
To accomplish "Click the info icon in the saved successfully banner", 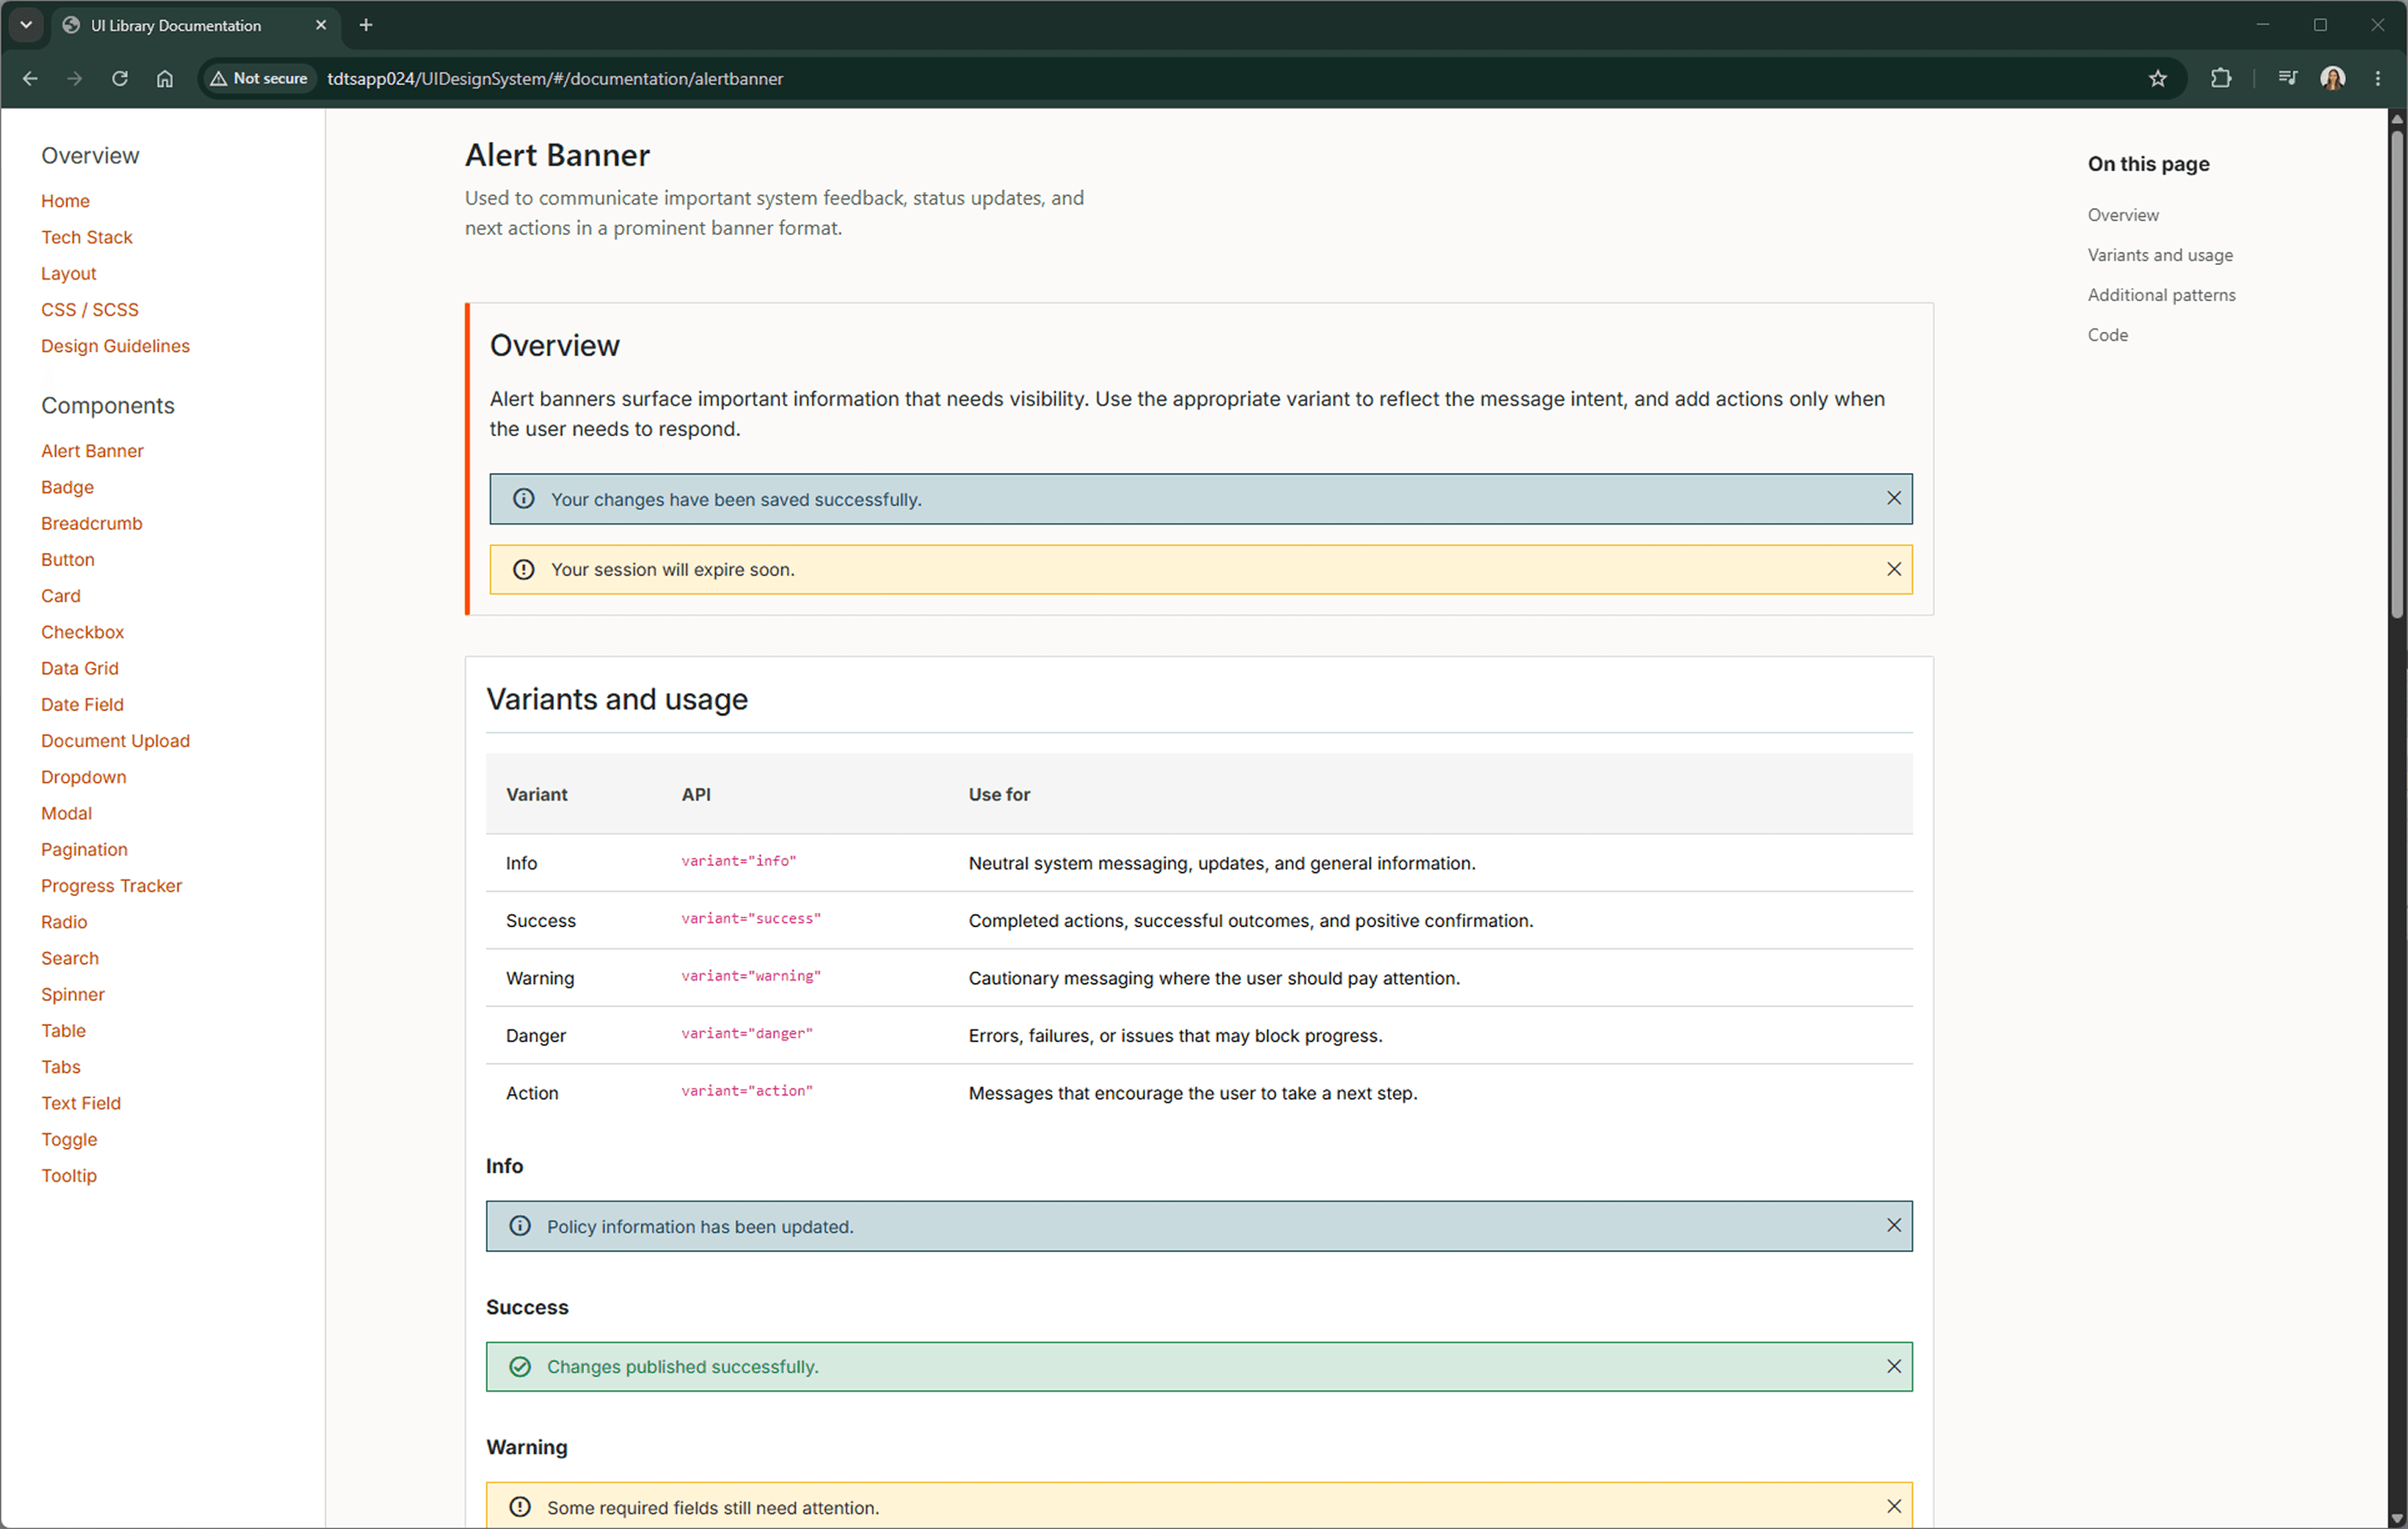I will click(523, 498).
